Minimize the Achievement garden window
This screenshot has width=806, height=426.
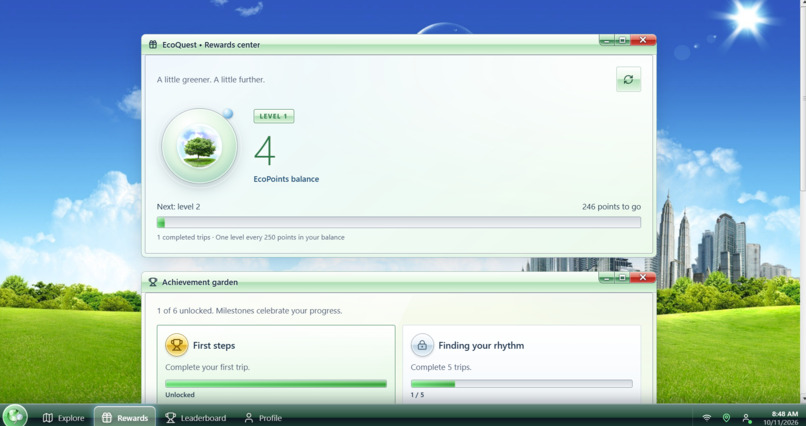pos(607,277)
